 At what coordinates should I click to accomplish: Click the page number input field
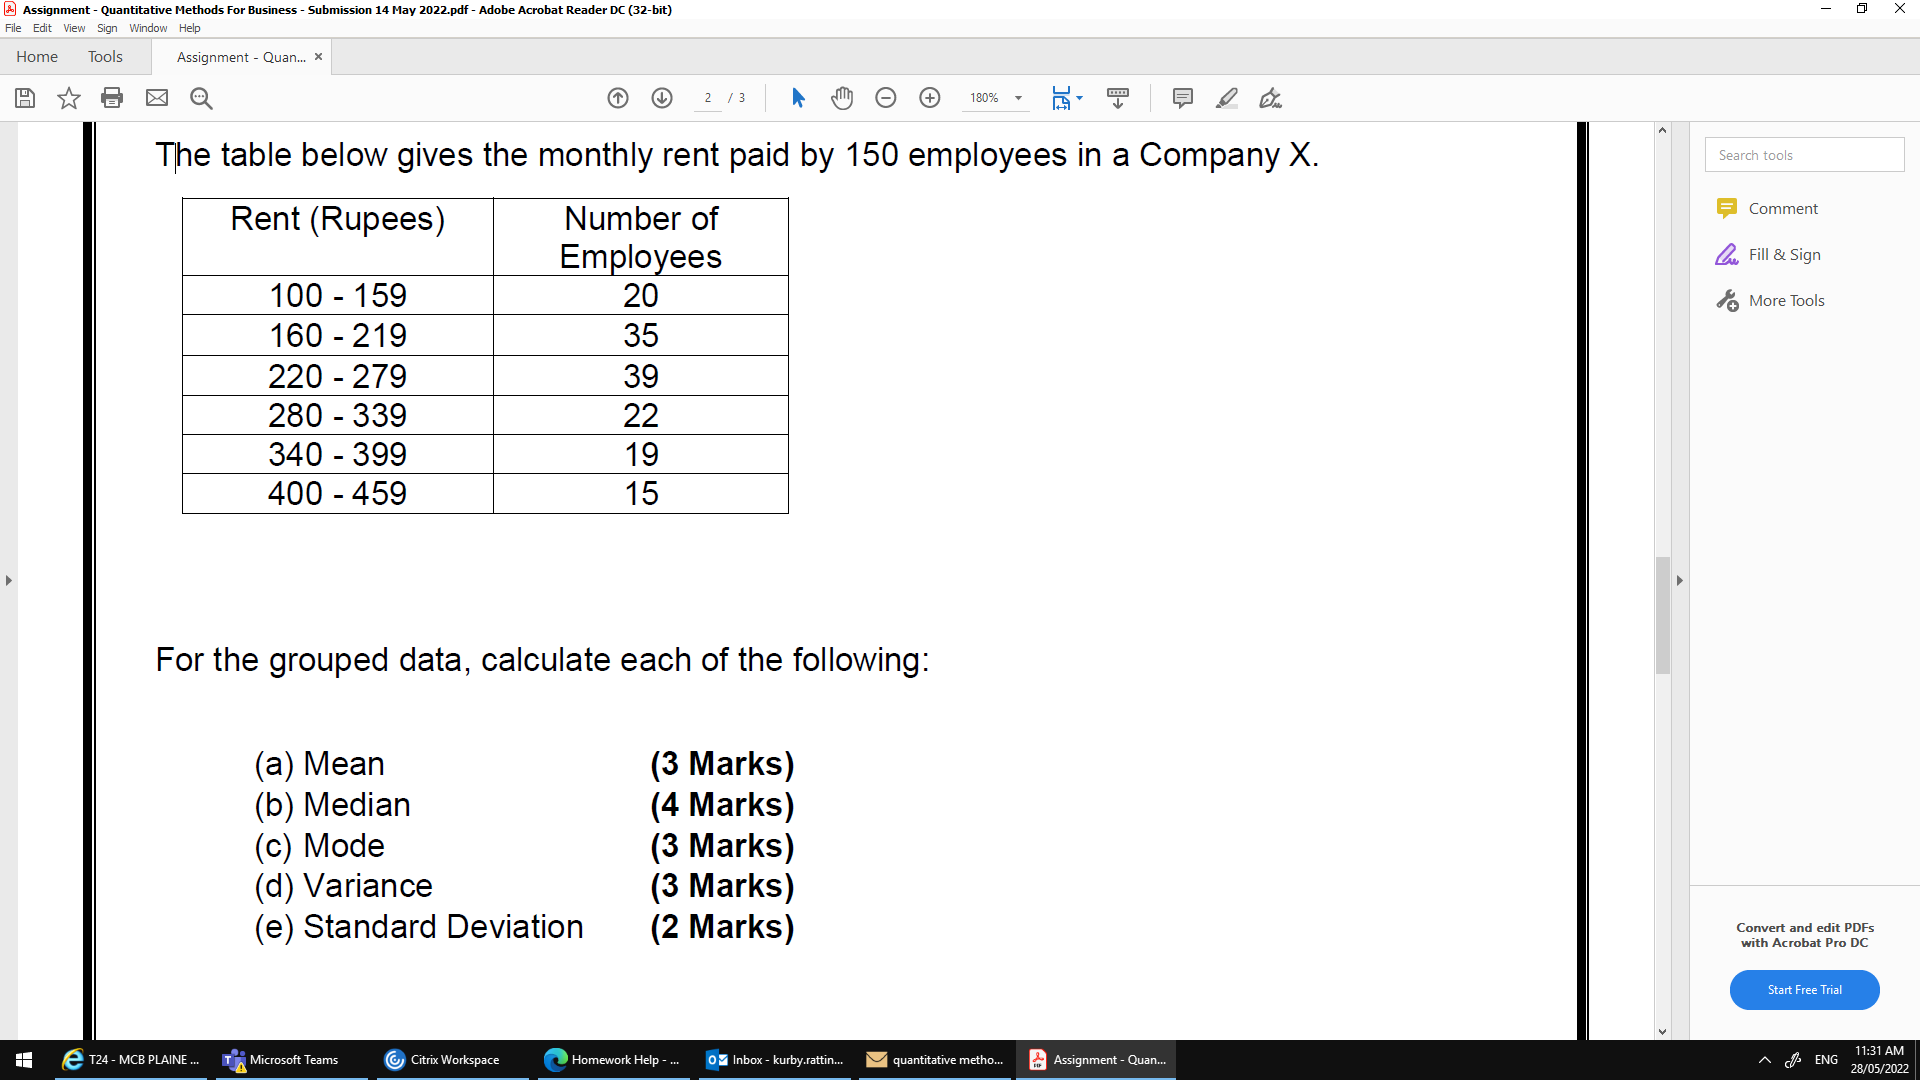point(707,98)
